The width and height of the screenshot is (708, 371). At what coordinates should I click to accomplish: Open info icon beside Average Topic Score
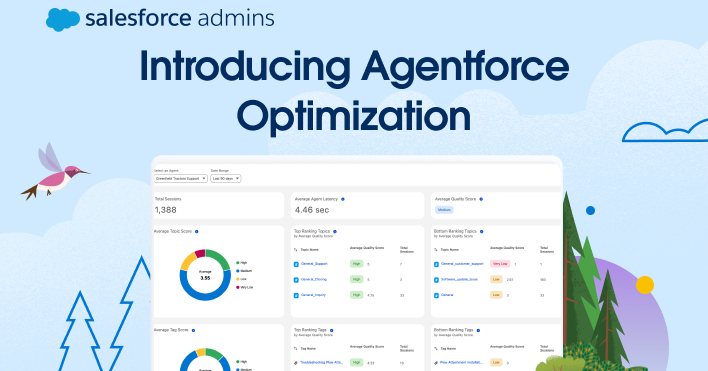coord(196,232)
